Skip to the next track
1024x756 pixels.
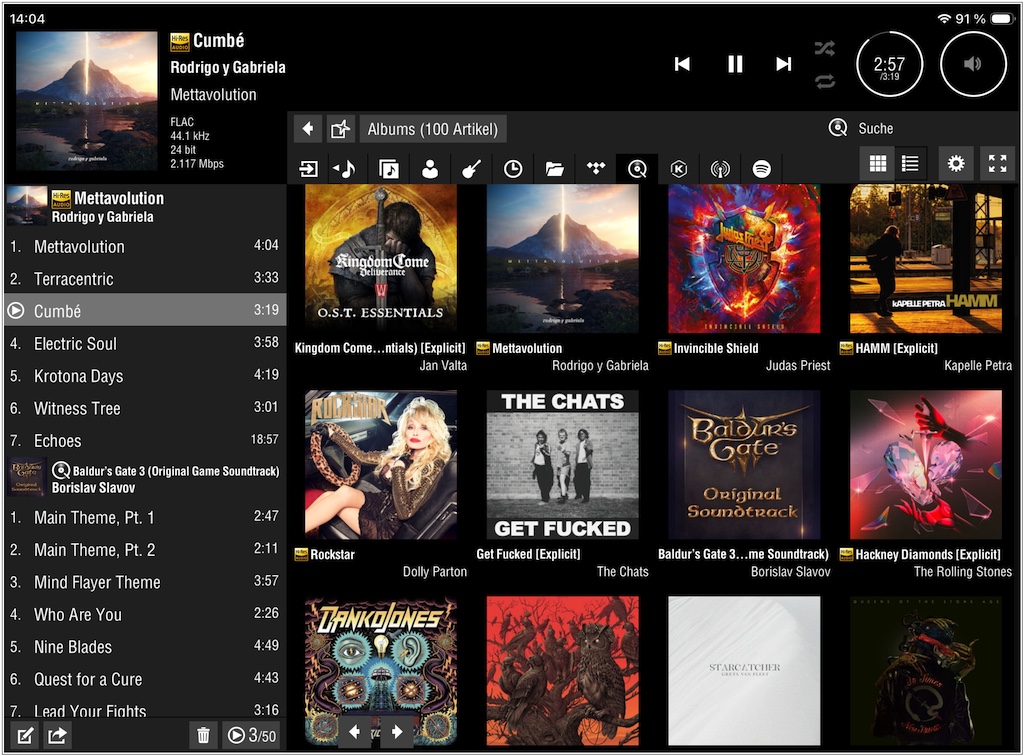pyautogui.click(x=784, y=64)
